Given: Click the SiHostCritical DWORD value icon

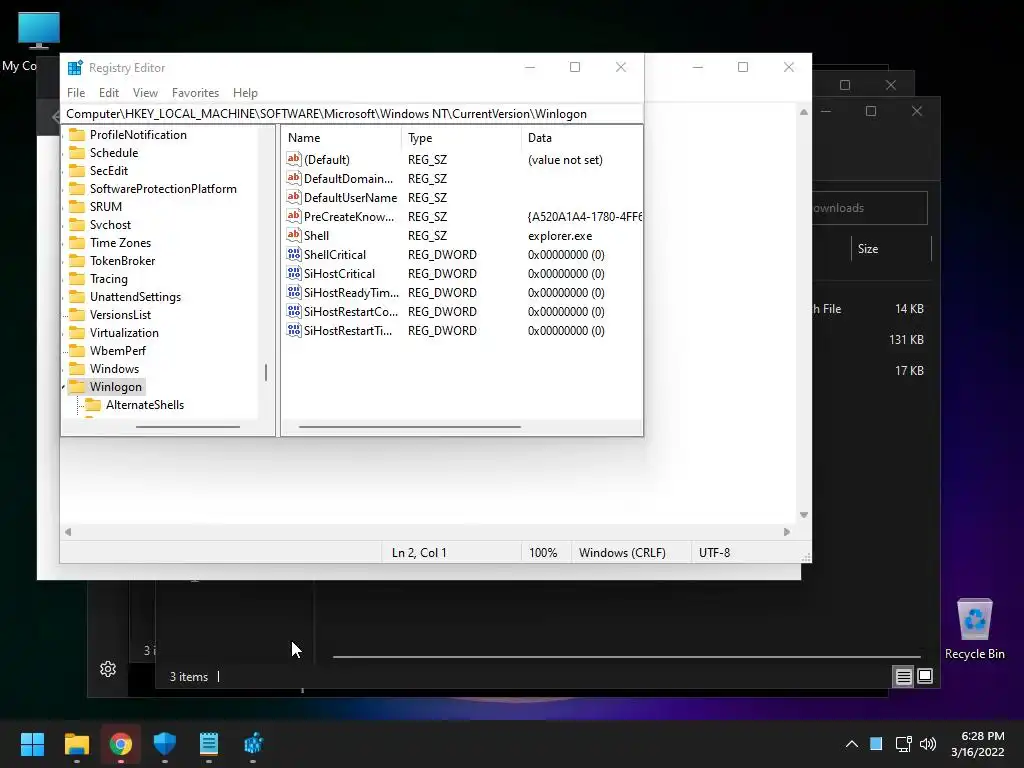Looking at the screenshot, I should point(294,274).
